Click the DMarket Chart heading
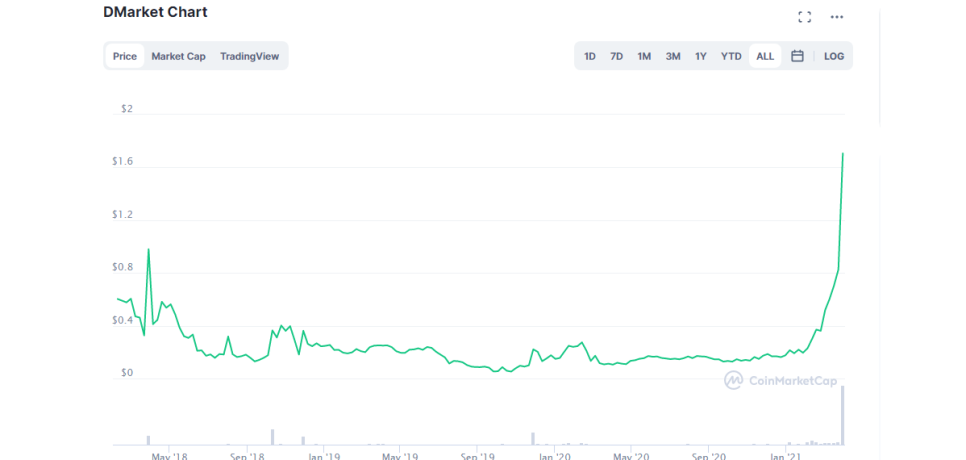This screenshot has height=460, width=966. 155,12
